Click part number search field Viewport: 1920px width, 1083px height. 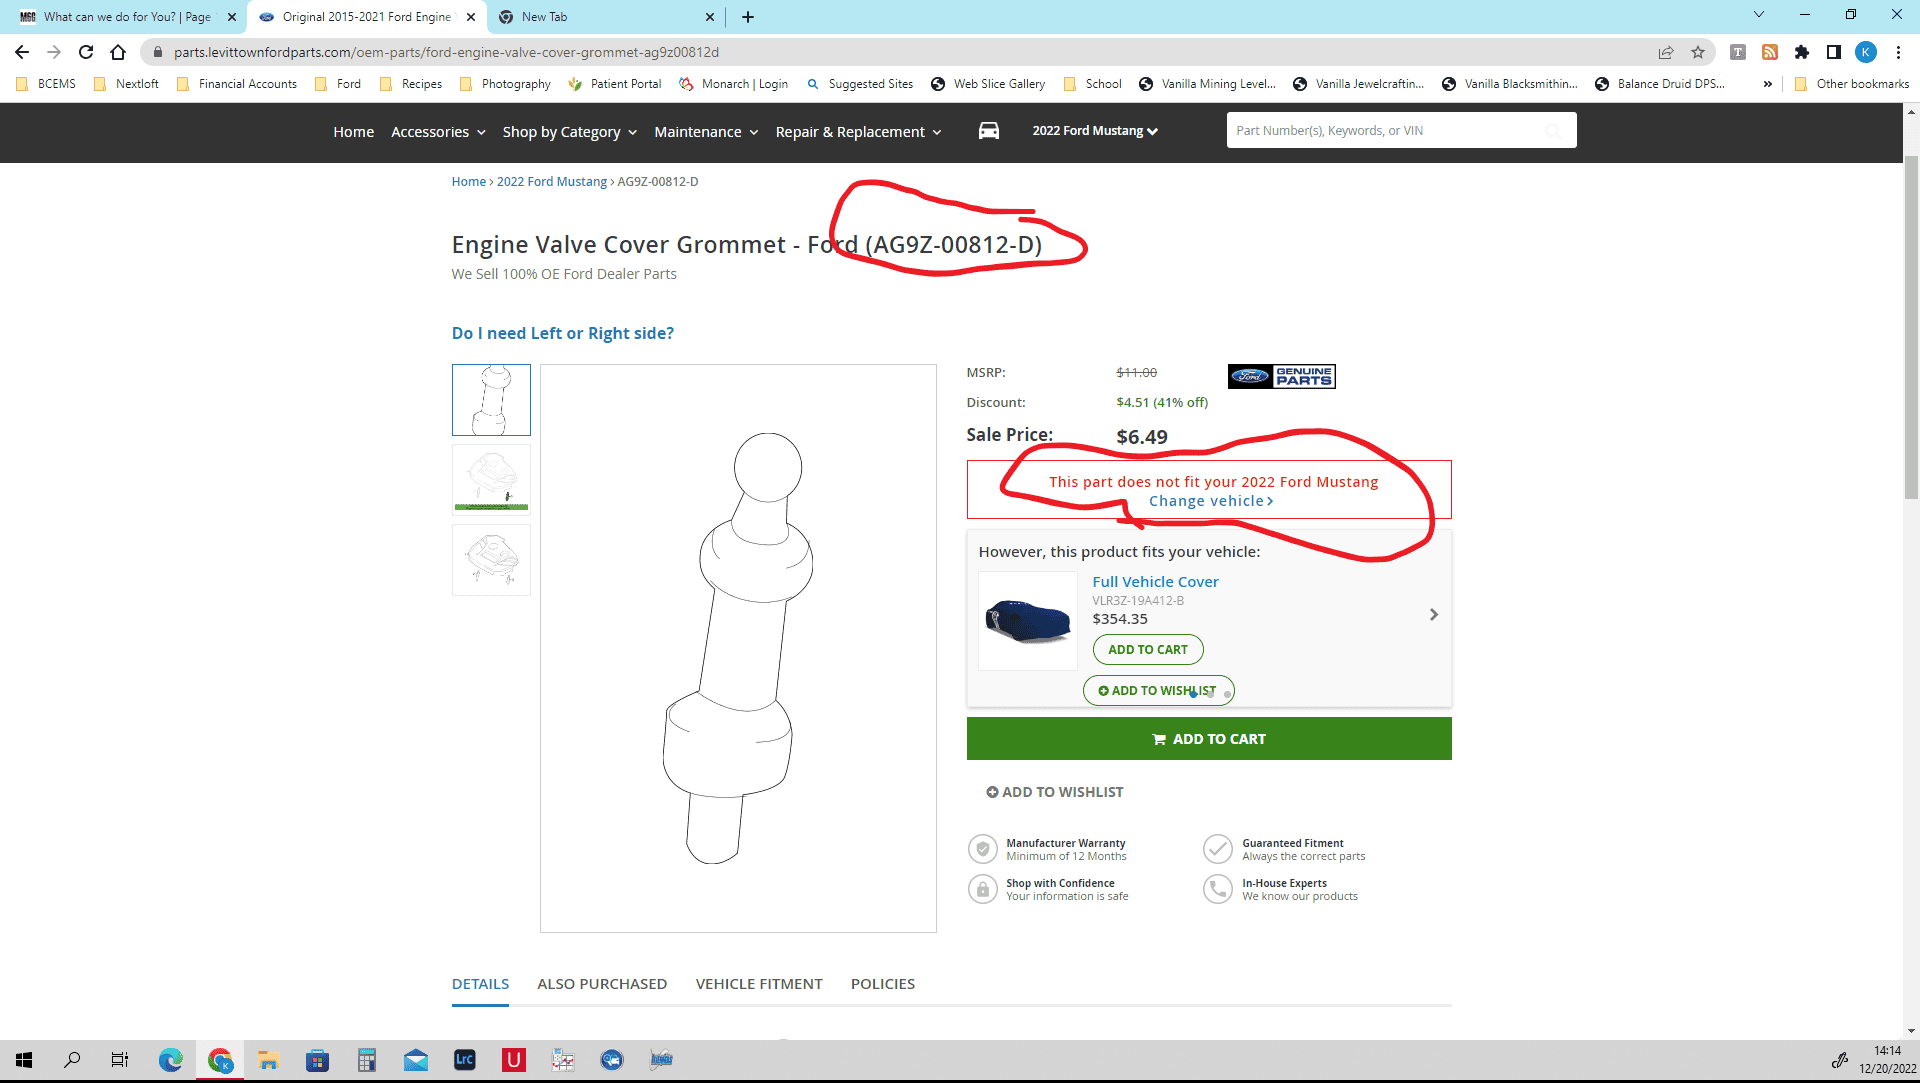point(1401,130)
